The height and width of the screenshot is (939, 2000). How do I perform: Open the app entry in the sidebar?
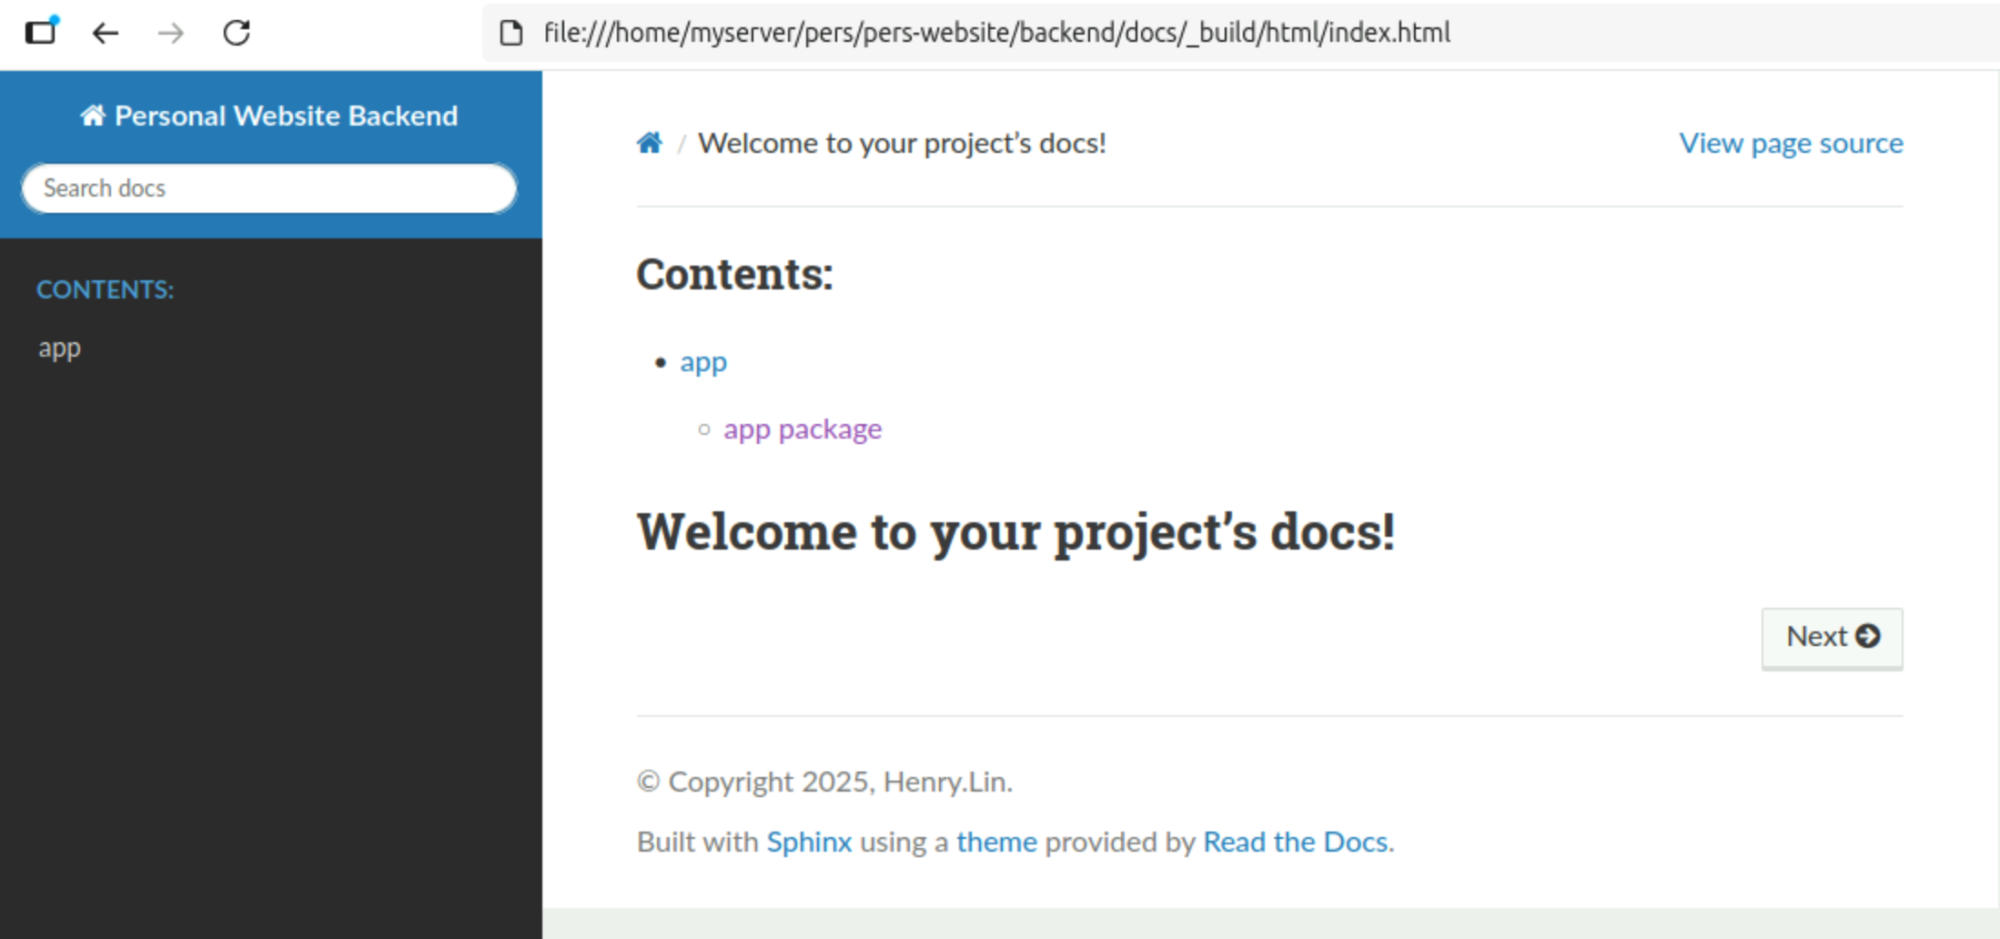60,348
